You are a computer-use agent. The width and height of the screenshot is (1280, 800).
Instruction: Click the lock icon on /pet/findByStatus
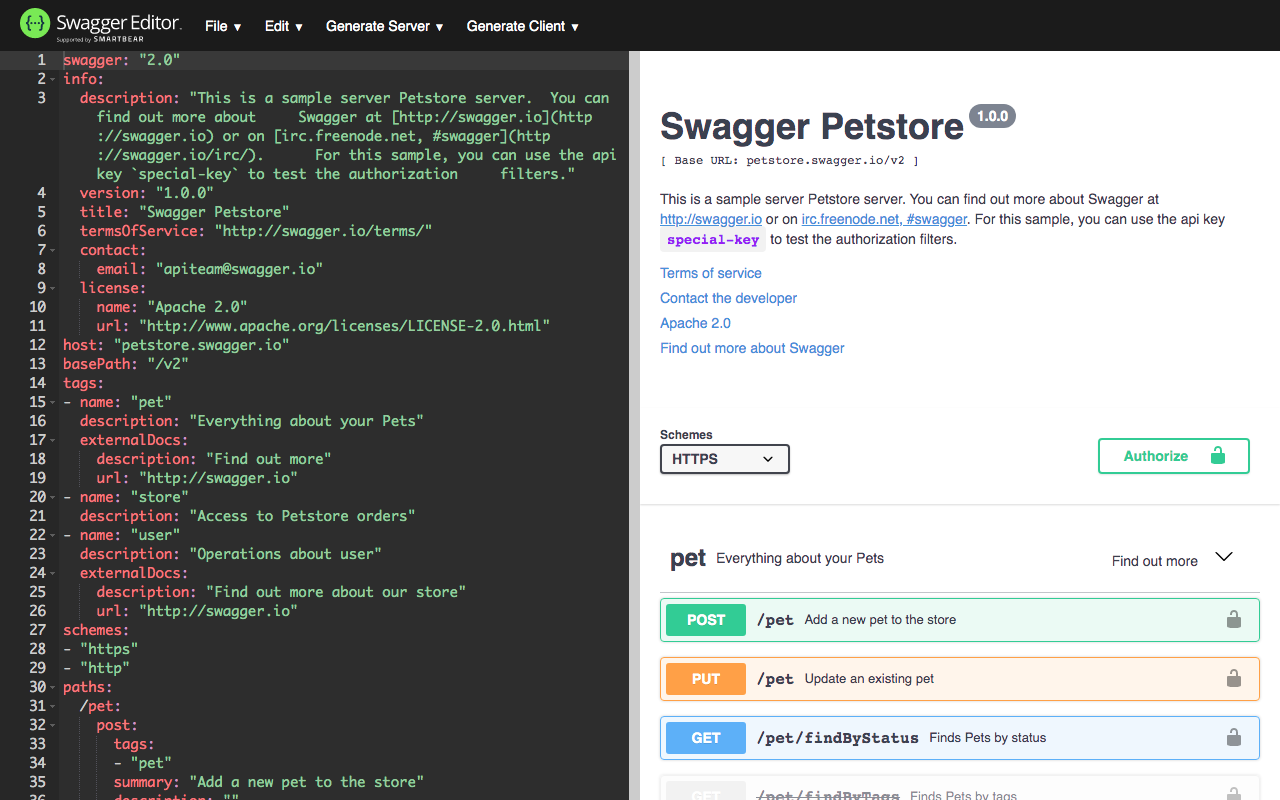(1233, 737)
